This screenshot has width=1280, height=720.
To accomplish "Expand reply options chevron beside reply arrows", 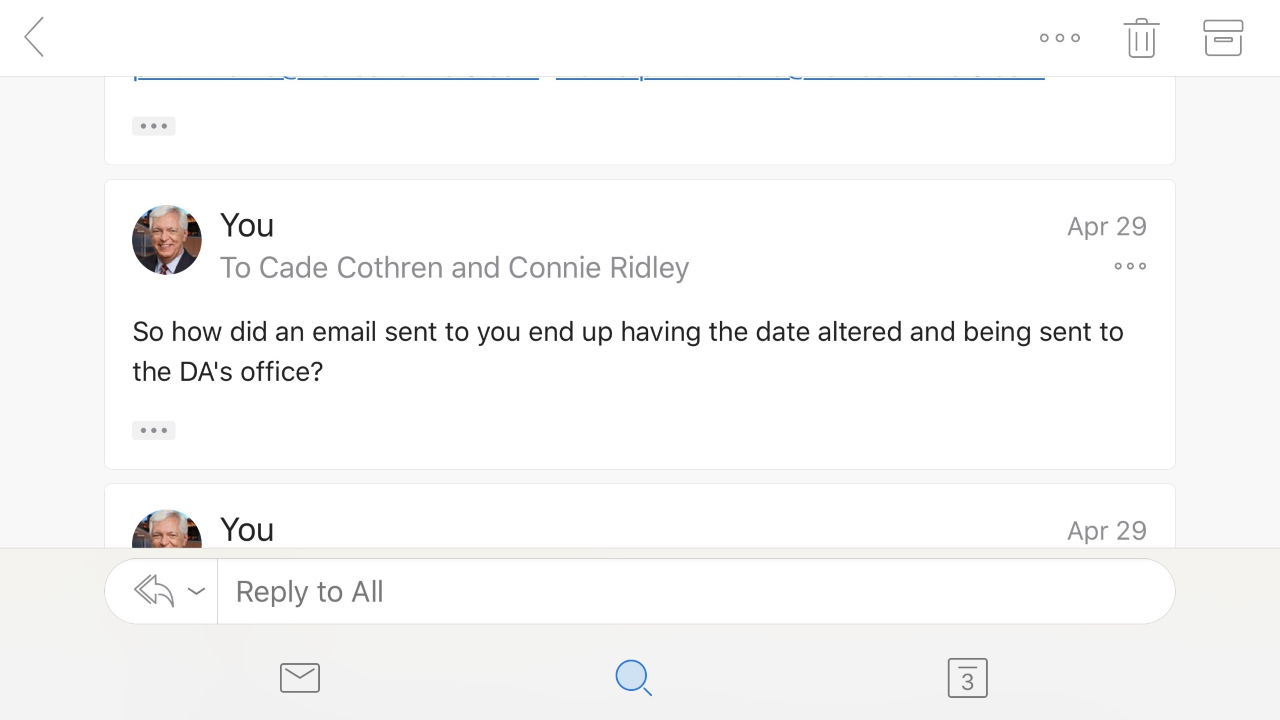I will click(x=197, y=591).
